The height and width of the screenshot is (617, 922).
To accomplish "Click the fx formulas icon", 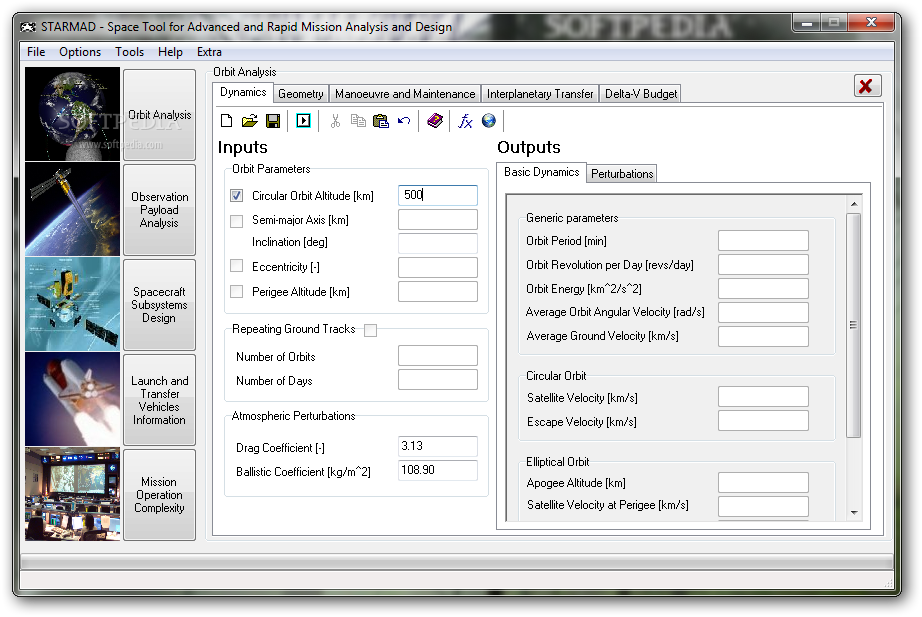I will [465, 121].
